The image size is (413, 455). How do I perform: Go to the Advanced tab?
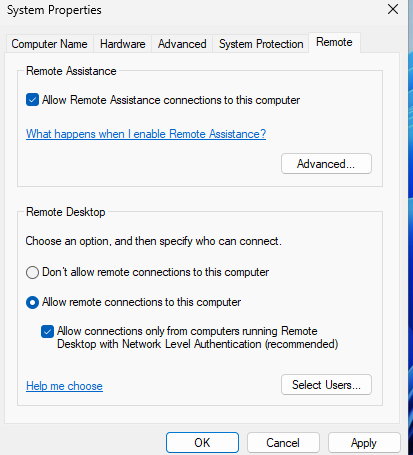tap(182, 44)
